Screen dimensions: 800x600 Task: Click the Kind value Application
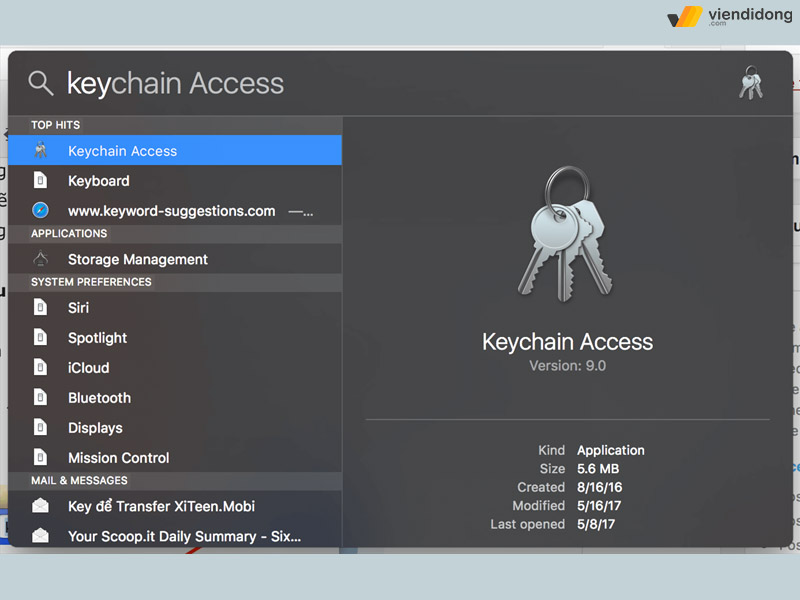point(611,451)
